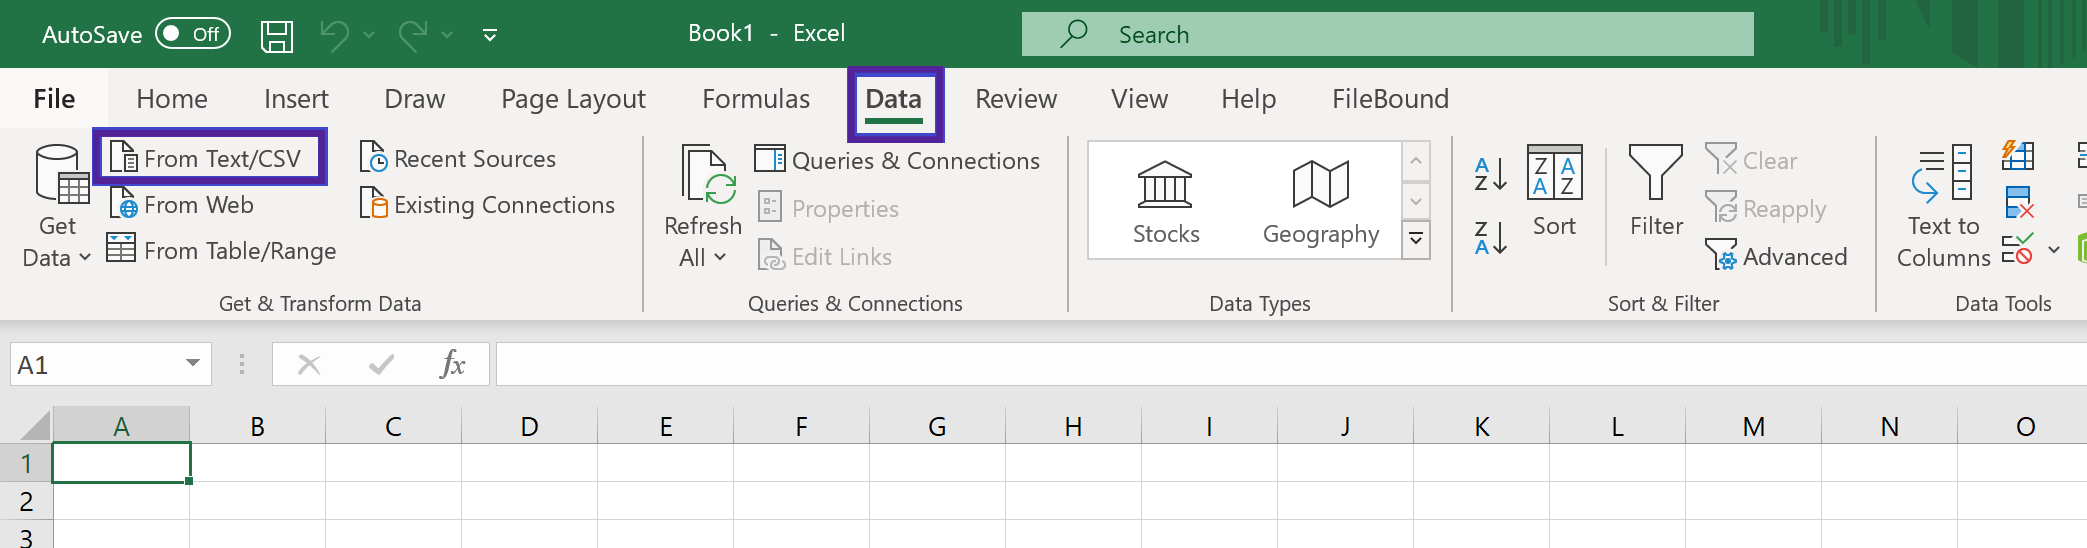Click the Flash Fill icon
Viewport: 2087px width, 548px height.
point(2018,155)
